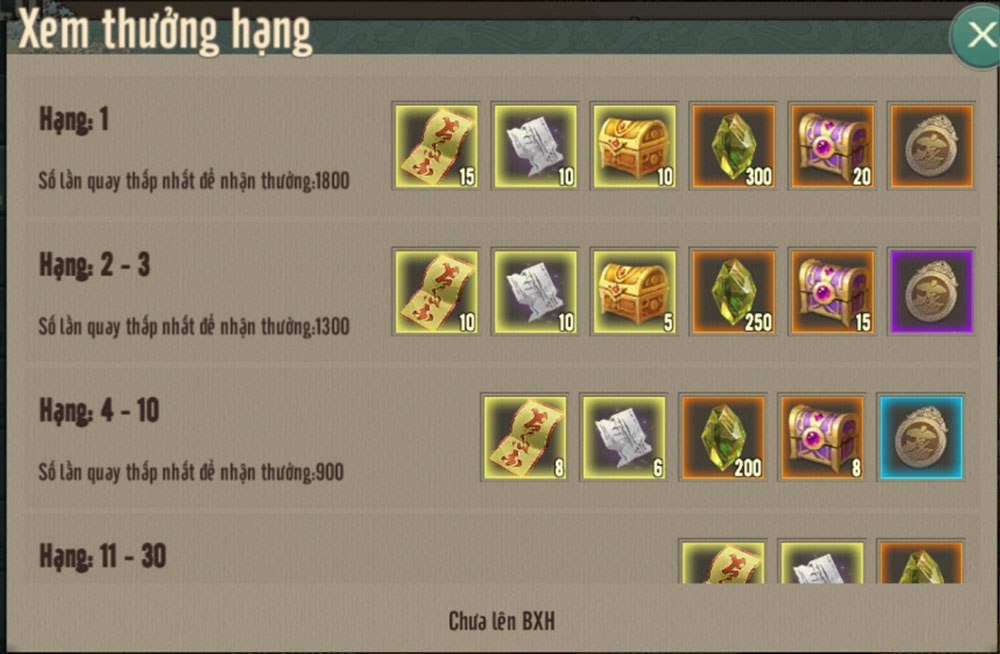Click the red scroll reward with 15 in Hạng 1
Screen dimensions: 1000x654
pyautogui.click(x=436, y=146)
